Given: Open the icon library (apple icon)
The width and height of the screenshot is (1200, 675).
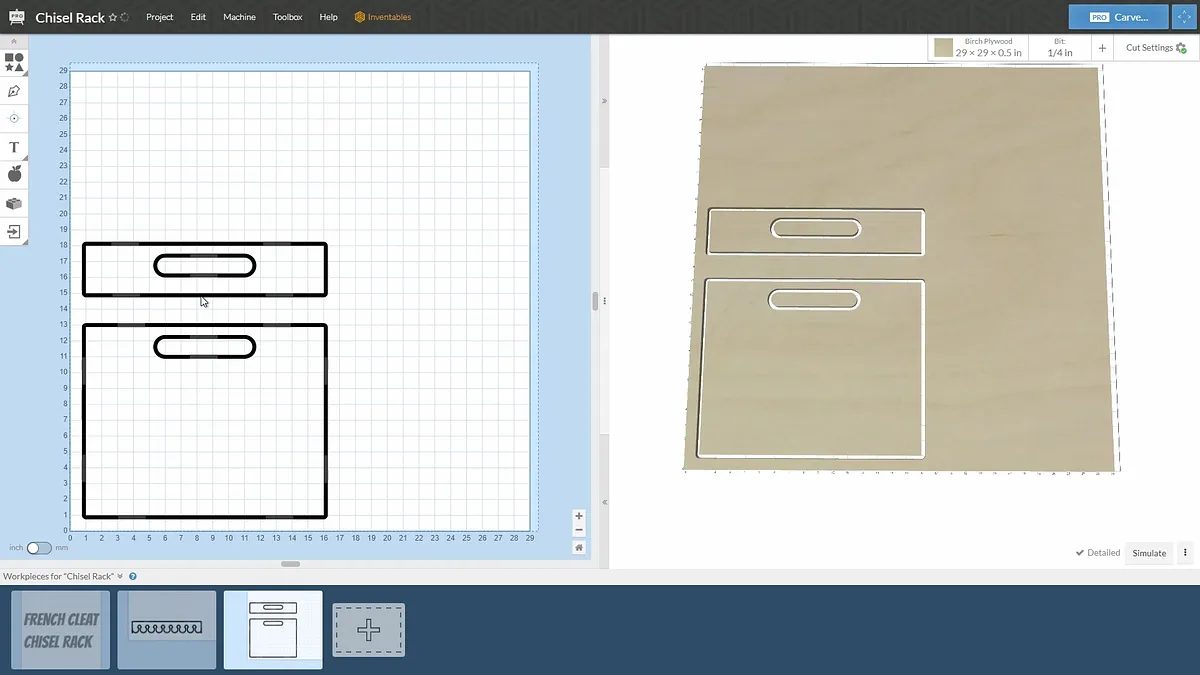Looking at the screenshot, I should [x=14, y=175].
